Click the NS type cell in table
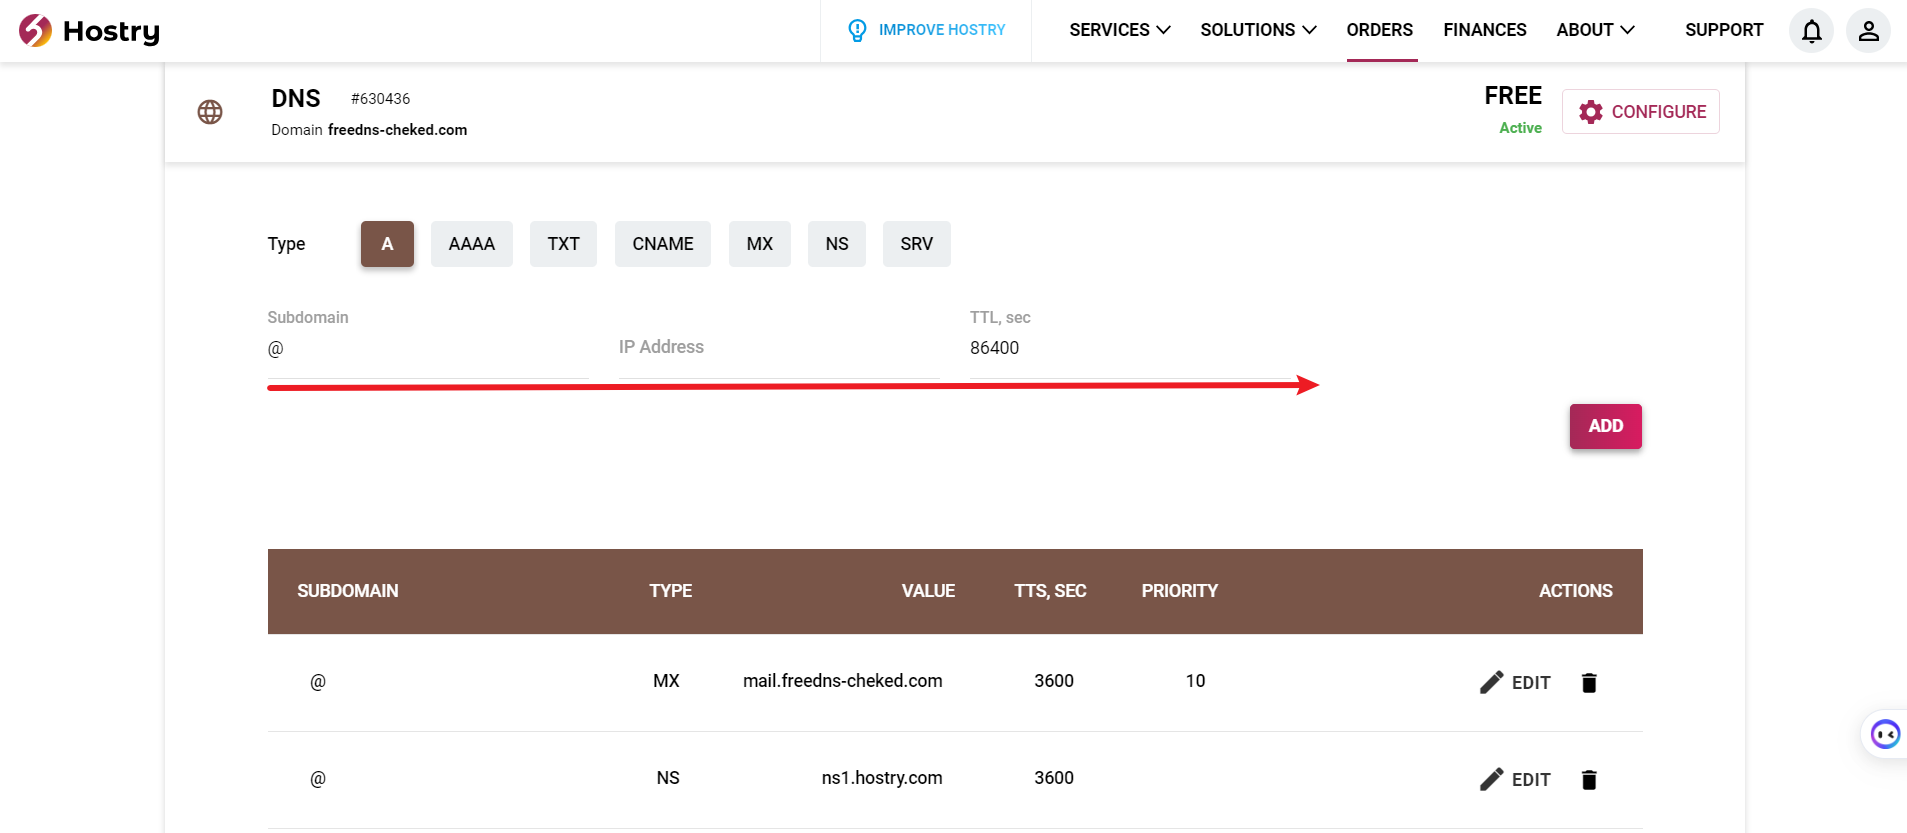The width and height of the screenshot is (1907, 833). click(x=668, y=778)
